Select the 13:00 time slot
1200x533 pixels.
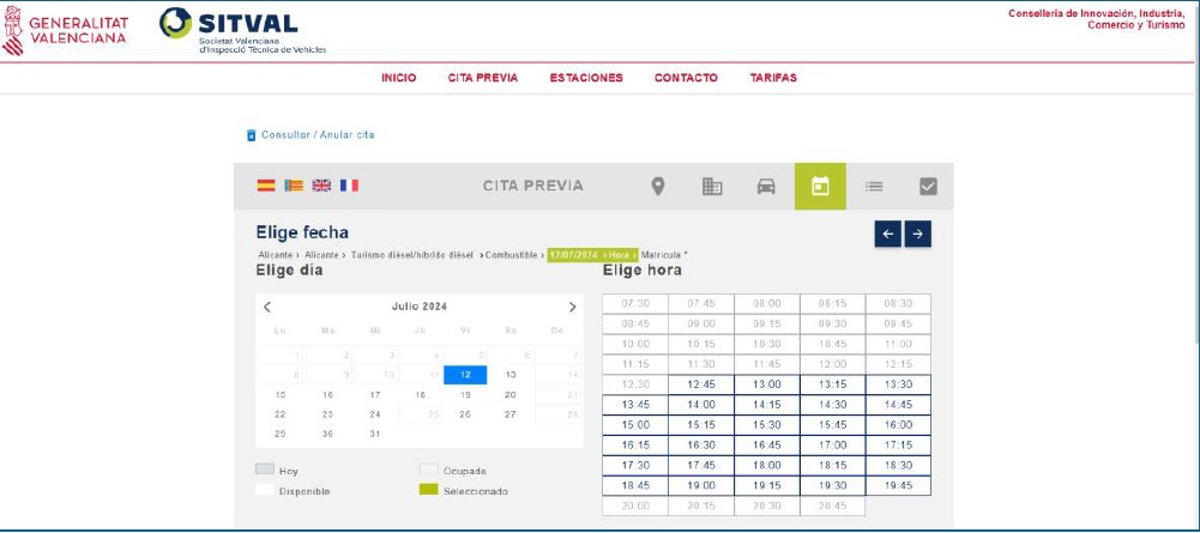tap(767, 385)
